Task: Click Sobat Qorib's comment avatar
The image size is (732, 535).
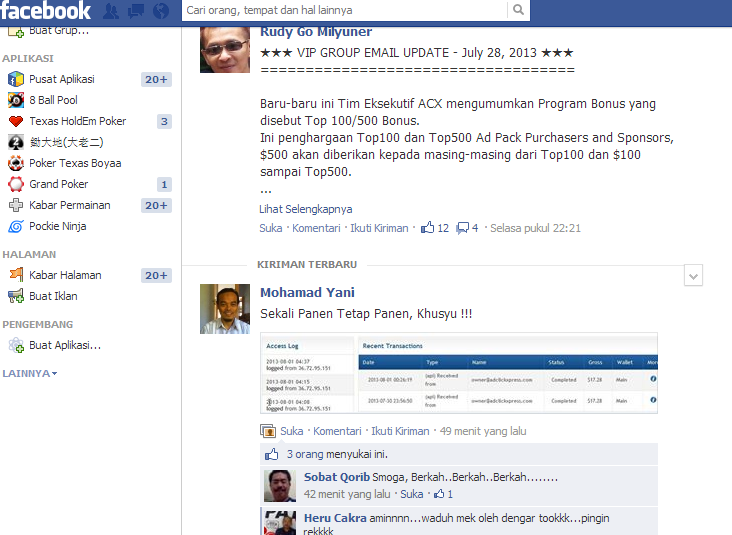Action: tap(280, 486)
